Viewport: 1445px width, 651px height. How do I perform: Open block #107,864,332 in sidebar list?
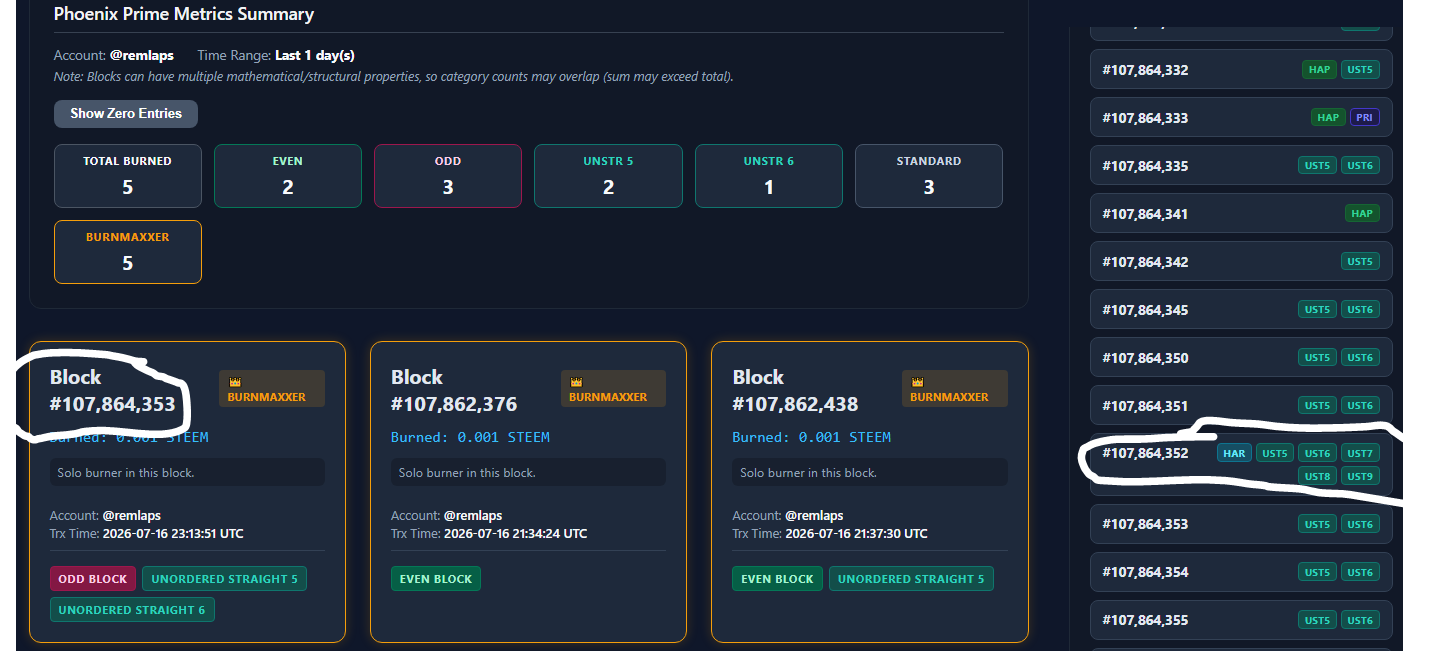1241,70
